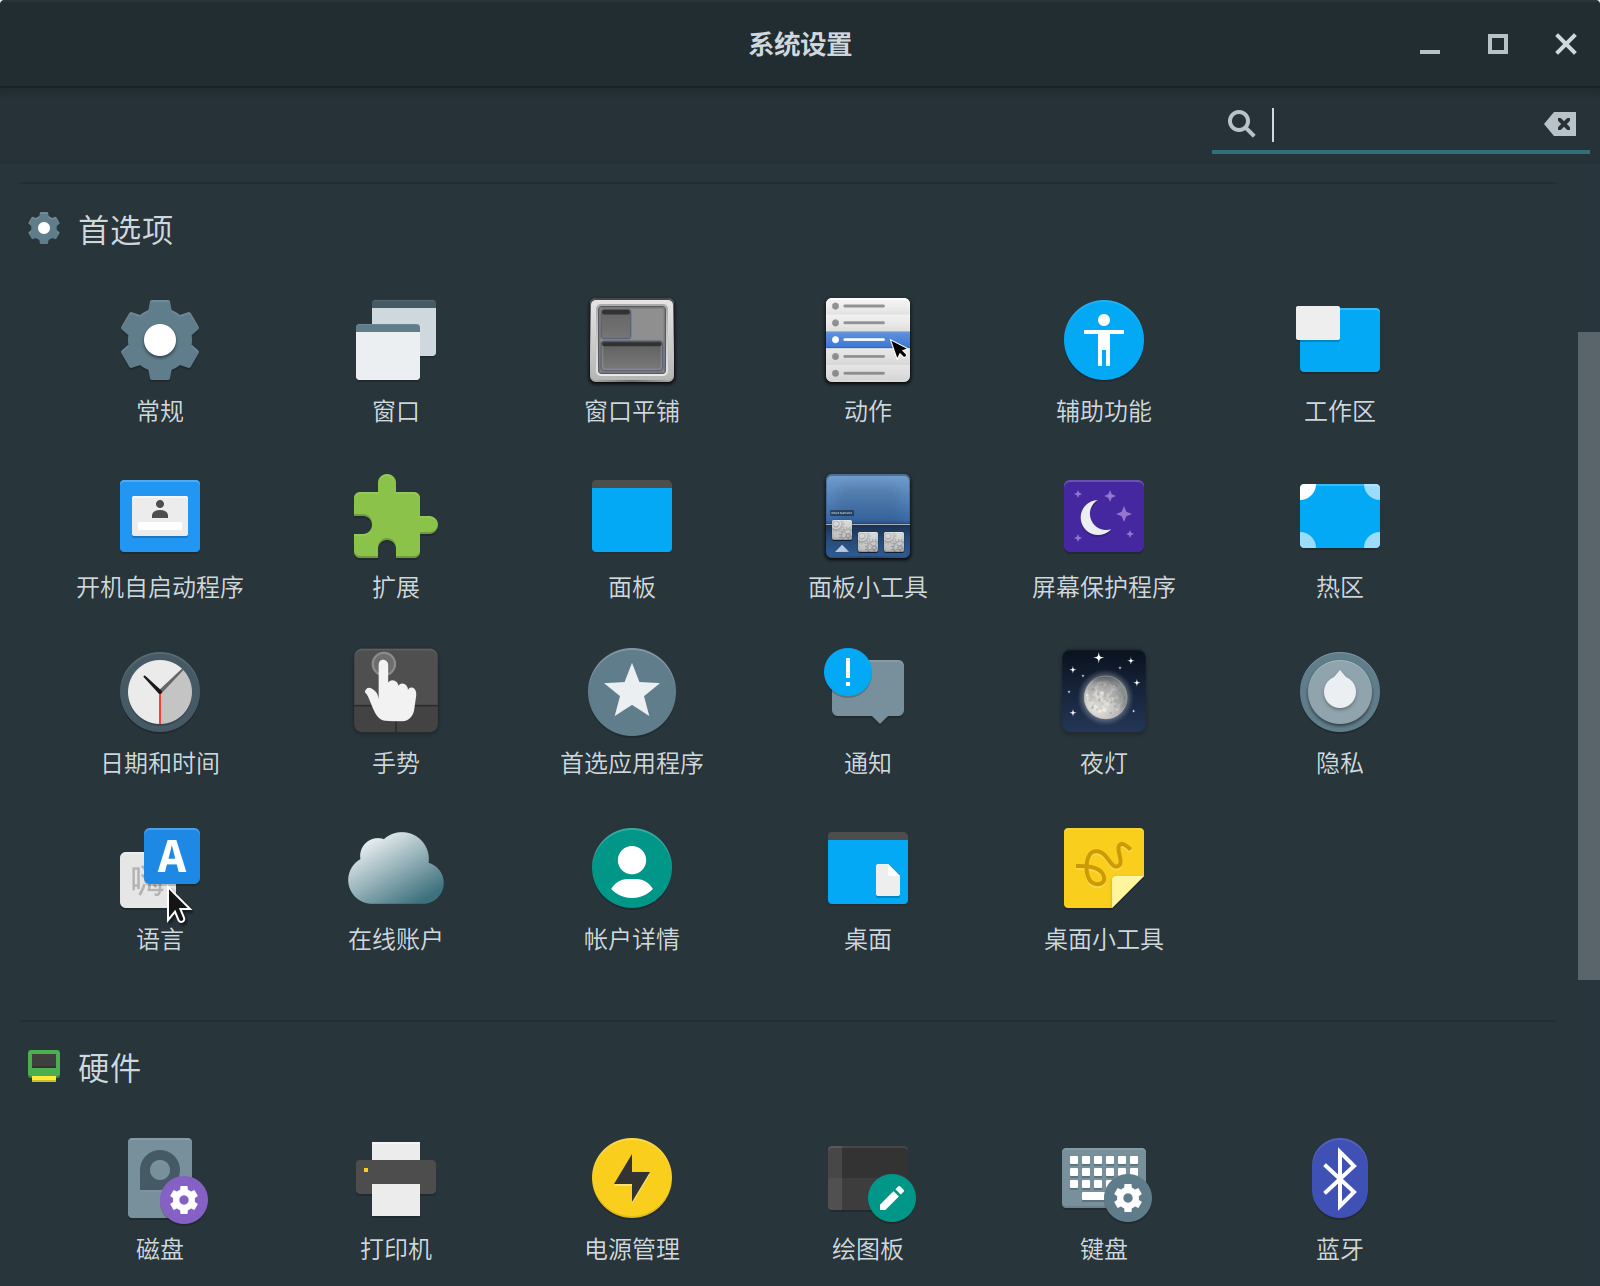Open the 通知 notifications icon

867,690
